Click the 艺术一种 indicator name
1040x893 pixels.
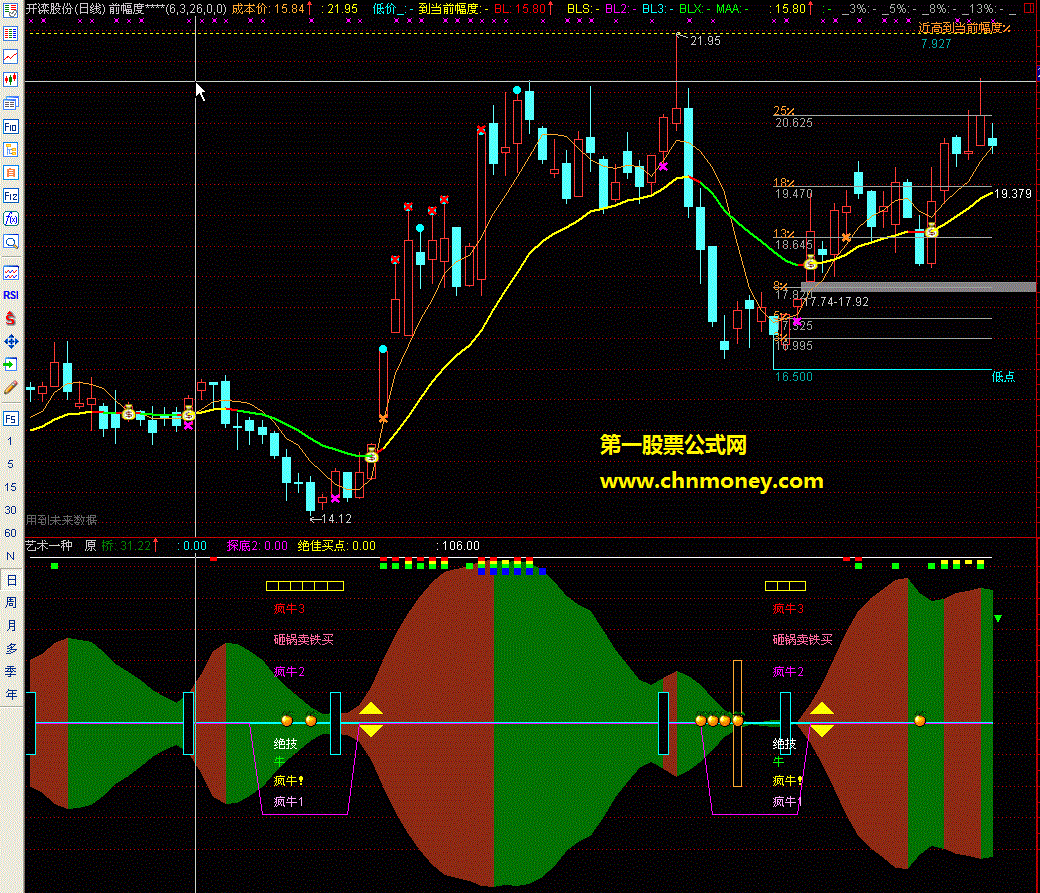pyautogui.click(x=49, y=545)
